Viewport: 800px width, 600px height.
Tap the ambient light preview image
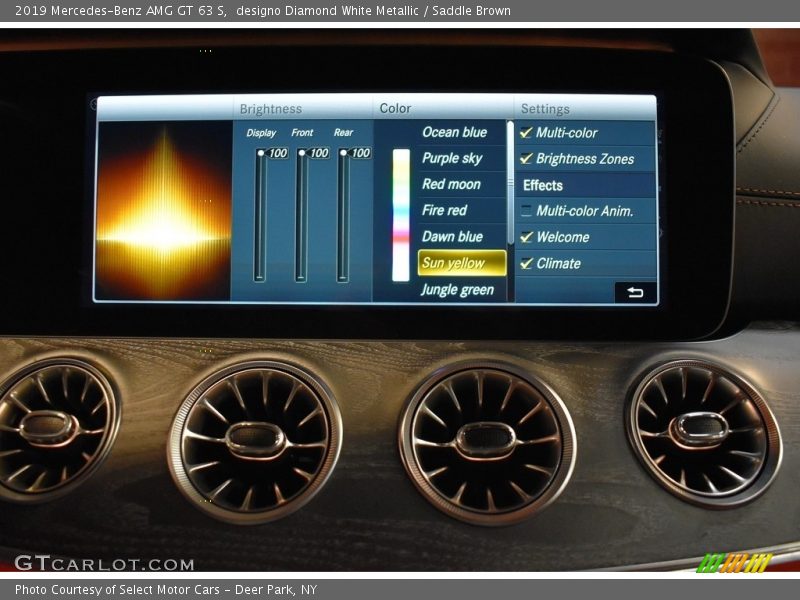click(x=163, y=210)
